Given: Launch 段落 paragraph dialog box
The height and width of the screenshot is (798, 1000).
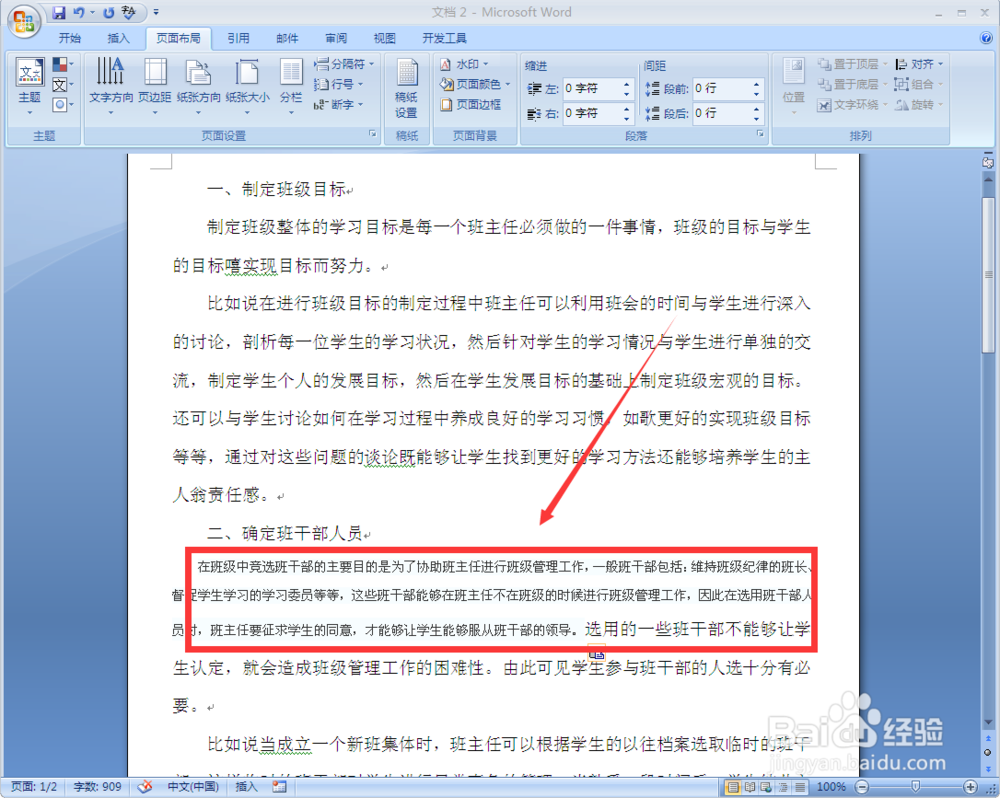Looking at the screenshot, I should tap(760, 134).
